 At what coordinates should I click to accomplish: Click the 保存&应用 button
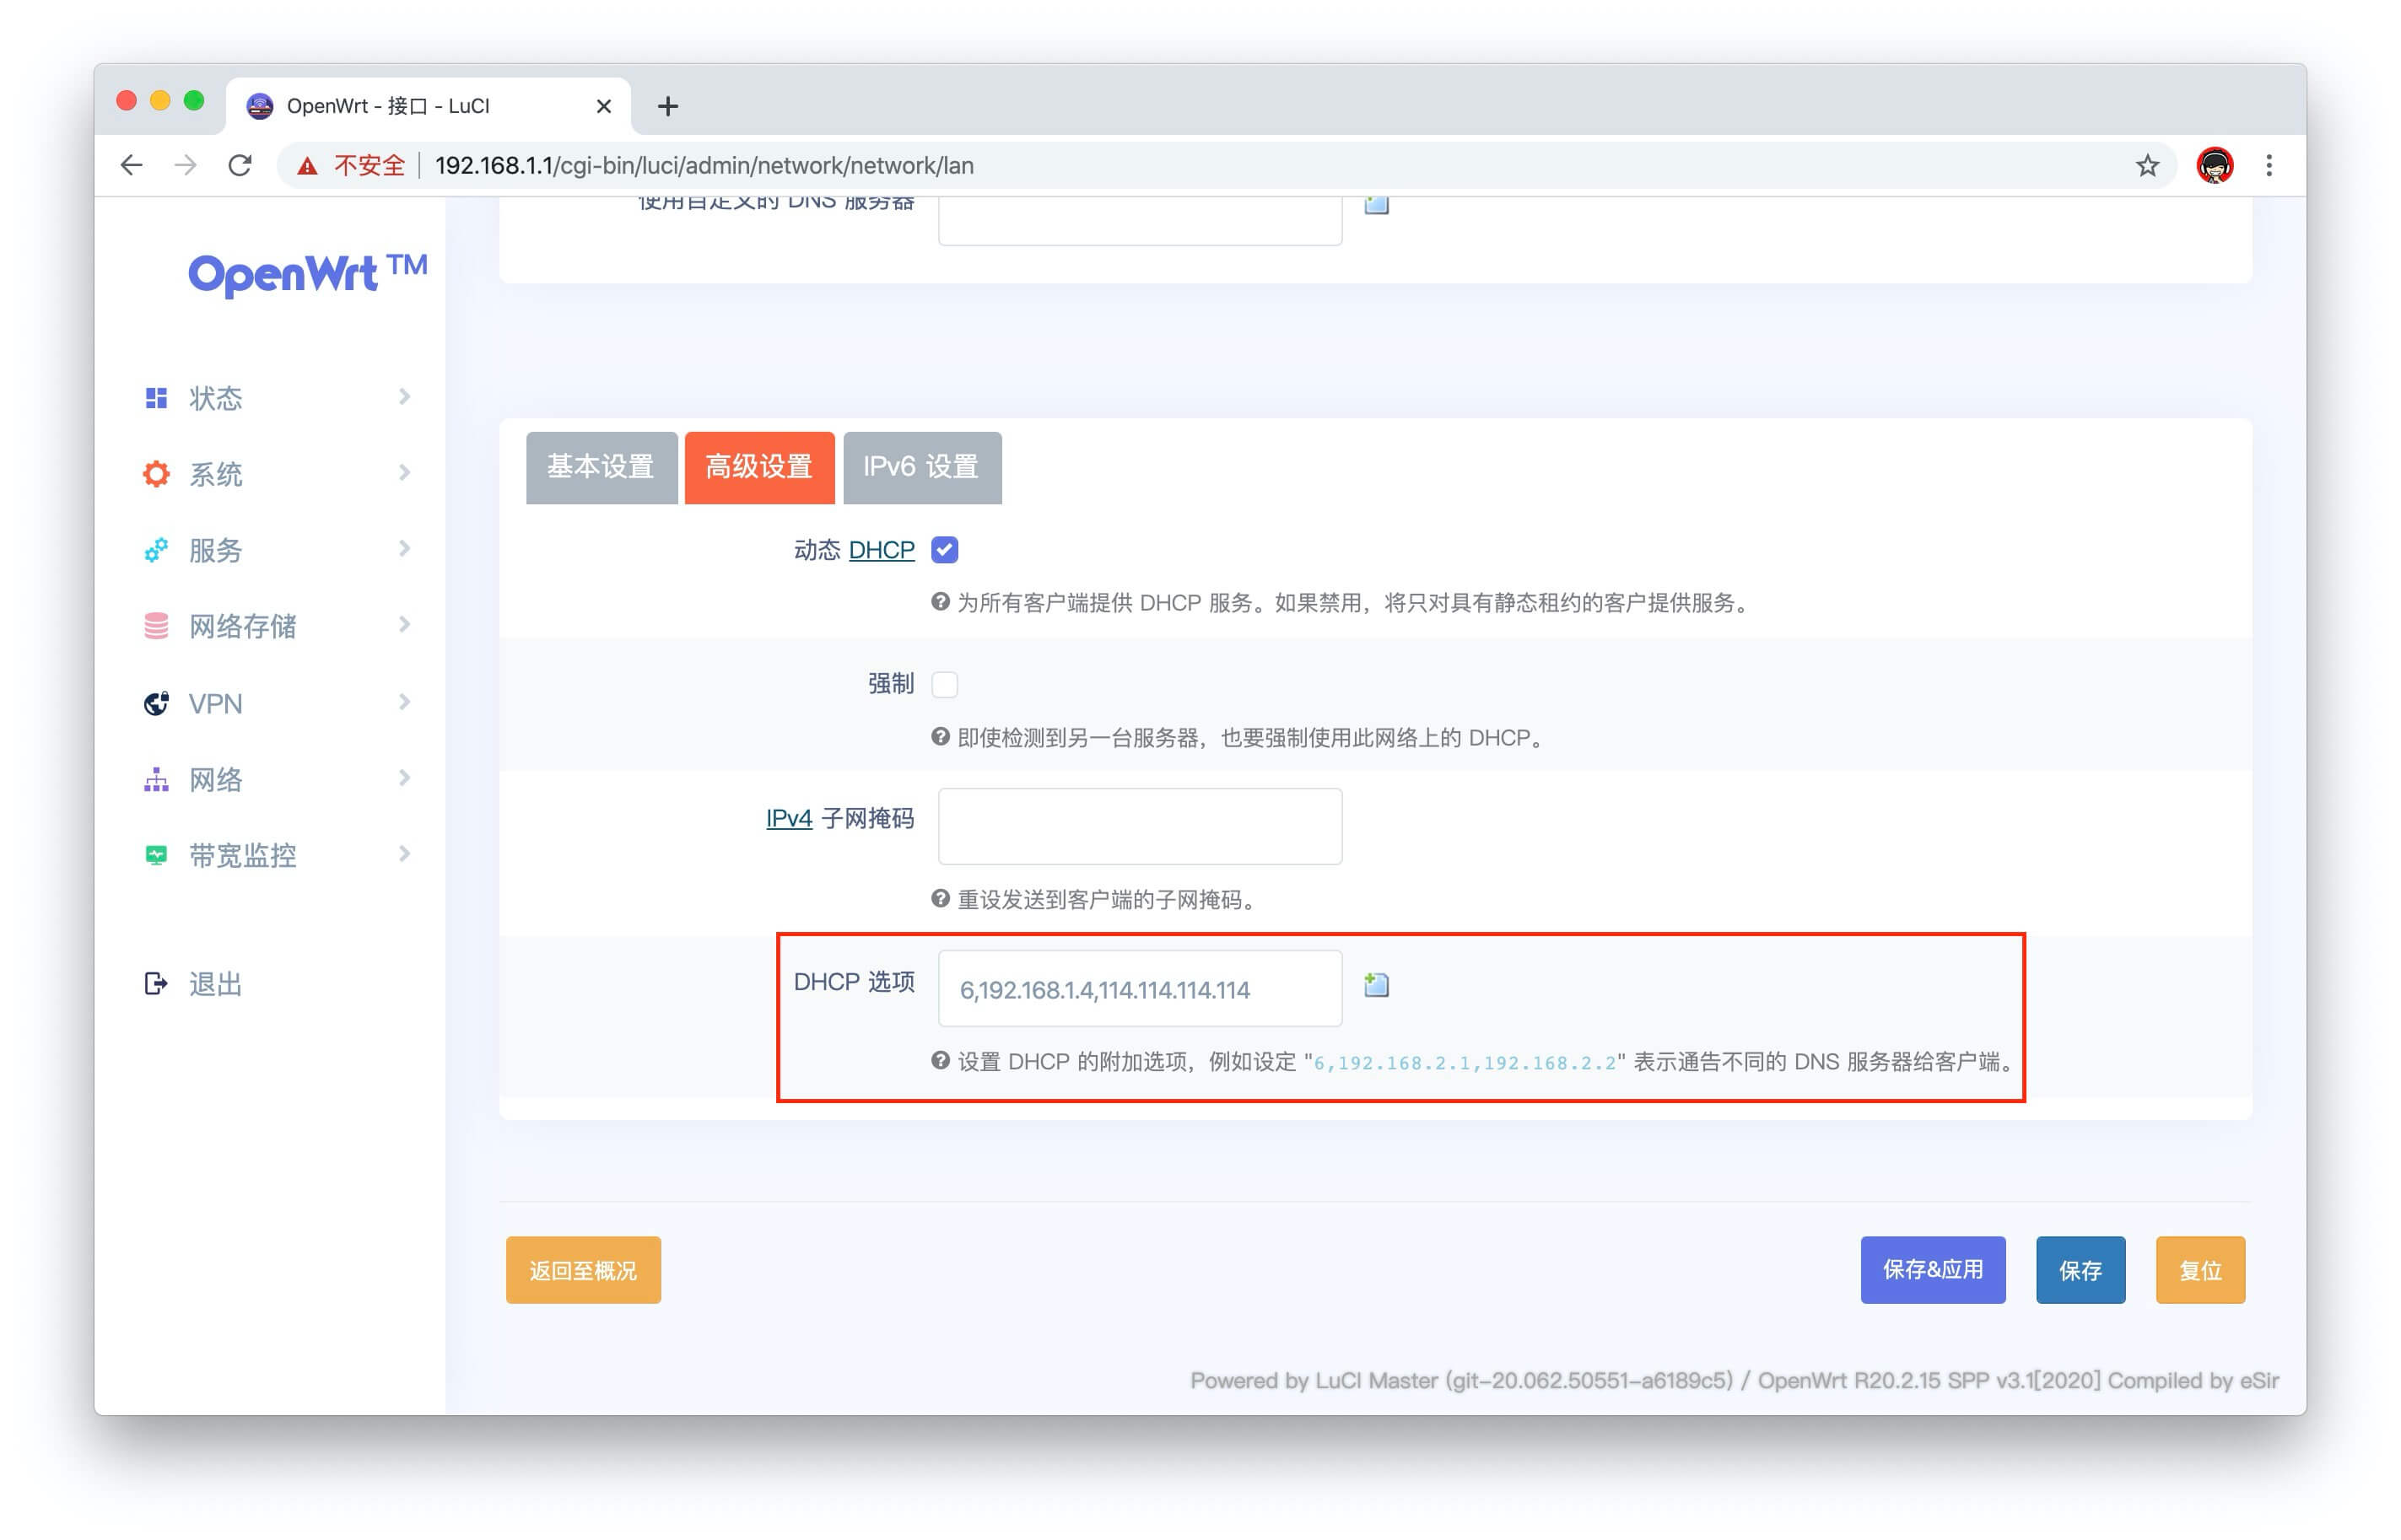tap(1932, 1270)
